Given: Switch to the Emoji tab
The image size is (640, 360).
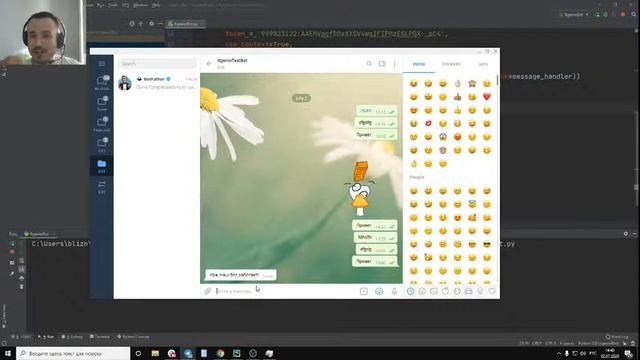Looking at the screenshot, I should click(x=419, y=64).
